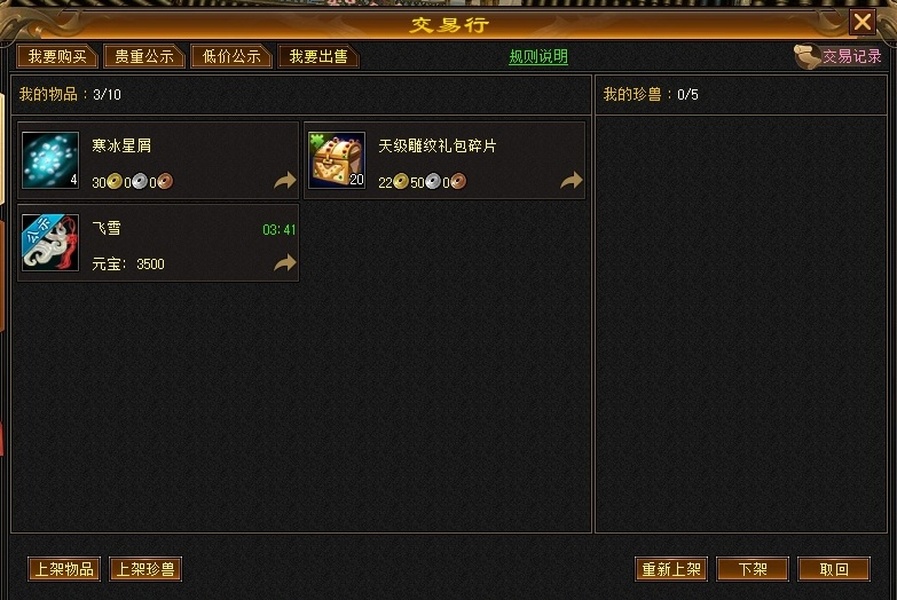Select the 飞雪 listing priced 3500 元宝
897x600 pixels.
[x=158, y=243]
